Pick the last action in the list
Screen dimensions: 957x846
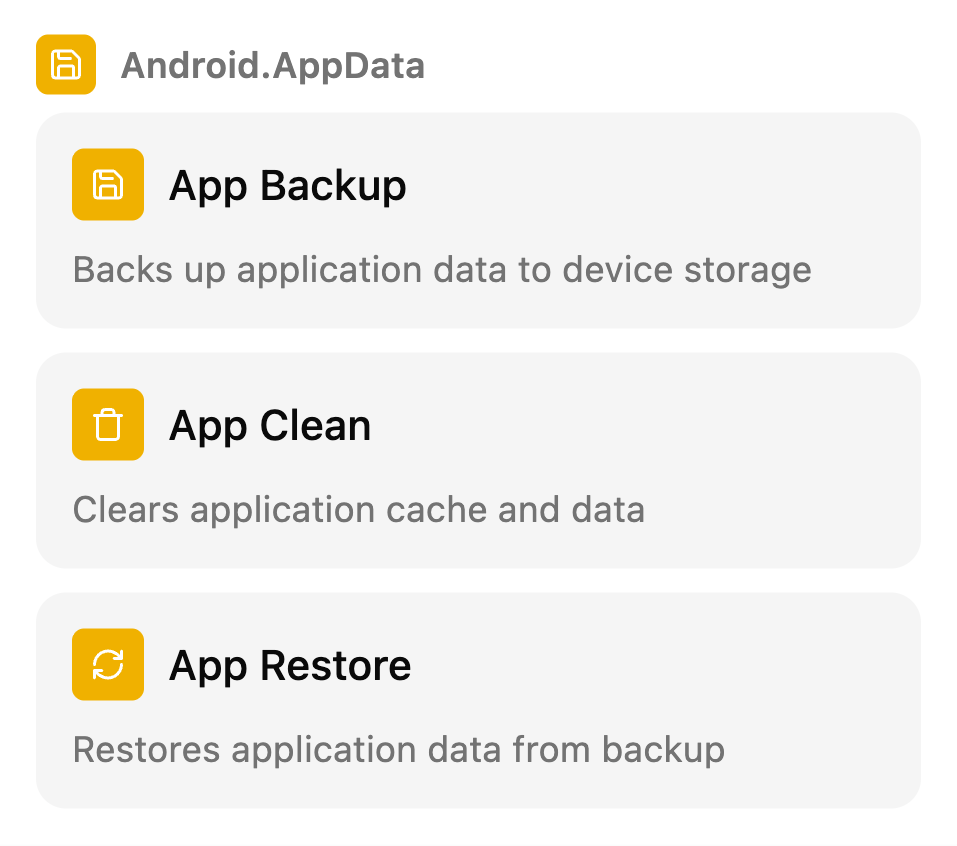click(478, 700)
